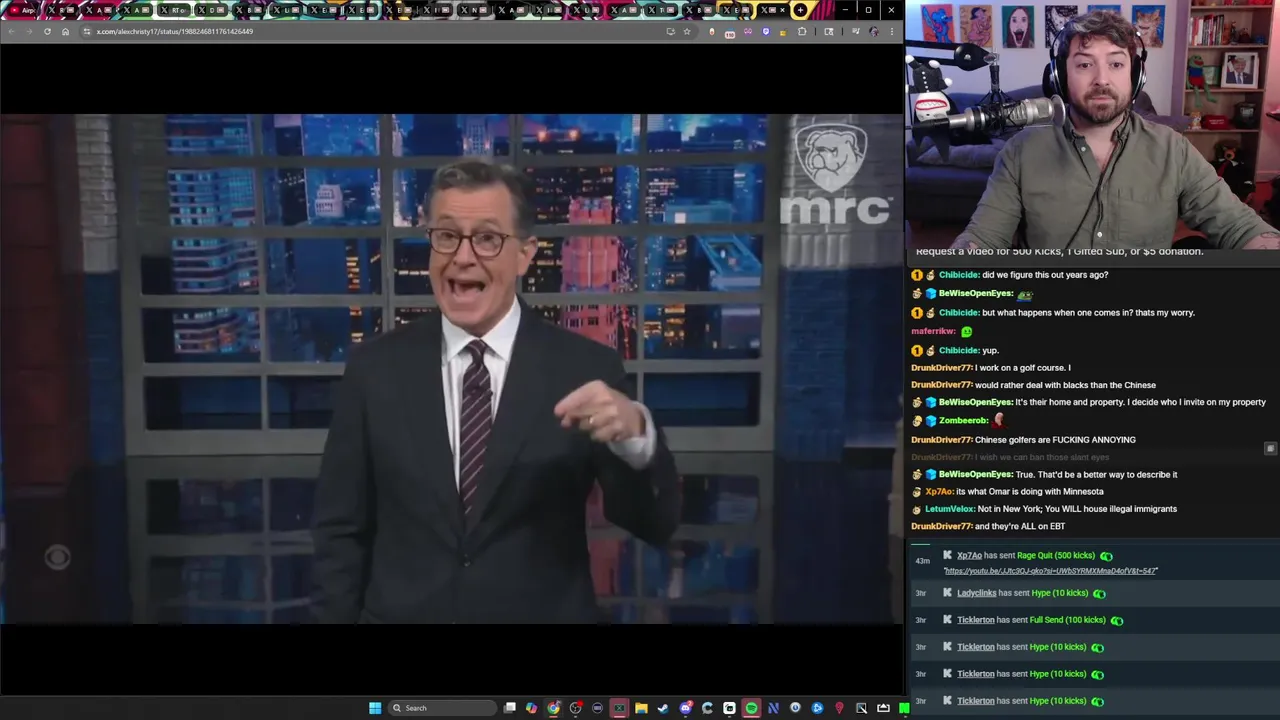This screenshot has width=1280, height=720.
Task: Click the x.com address bar
Action: [x=370, y=31]
